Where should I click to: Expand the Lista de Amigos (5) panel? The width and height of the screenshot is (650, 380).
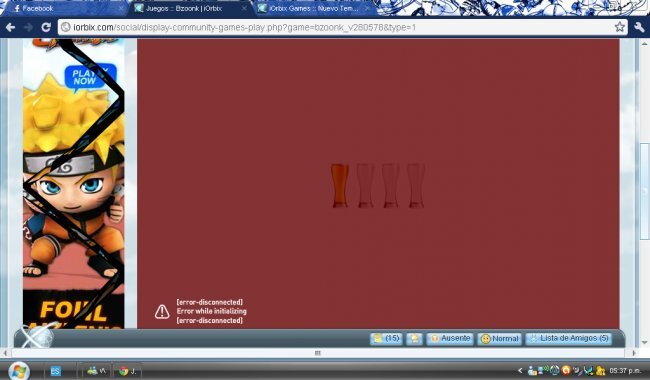tap(569, 339)
